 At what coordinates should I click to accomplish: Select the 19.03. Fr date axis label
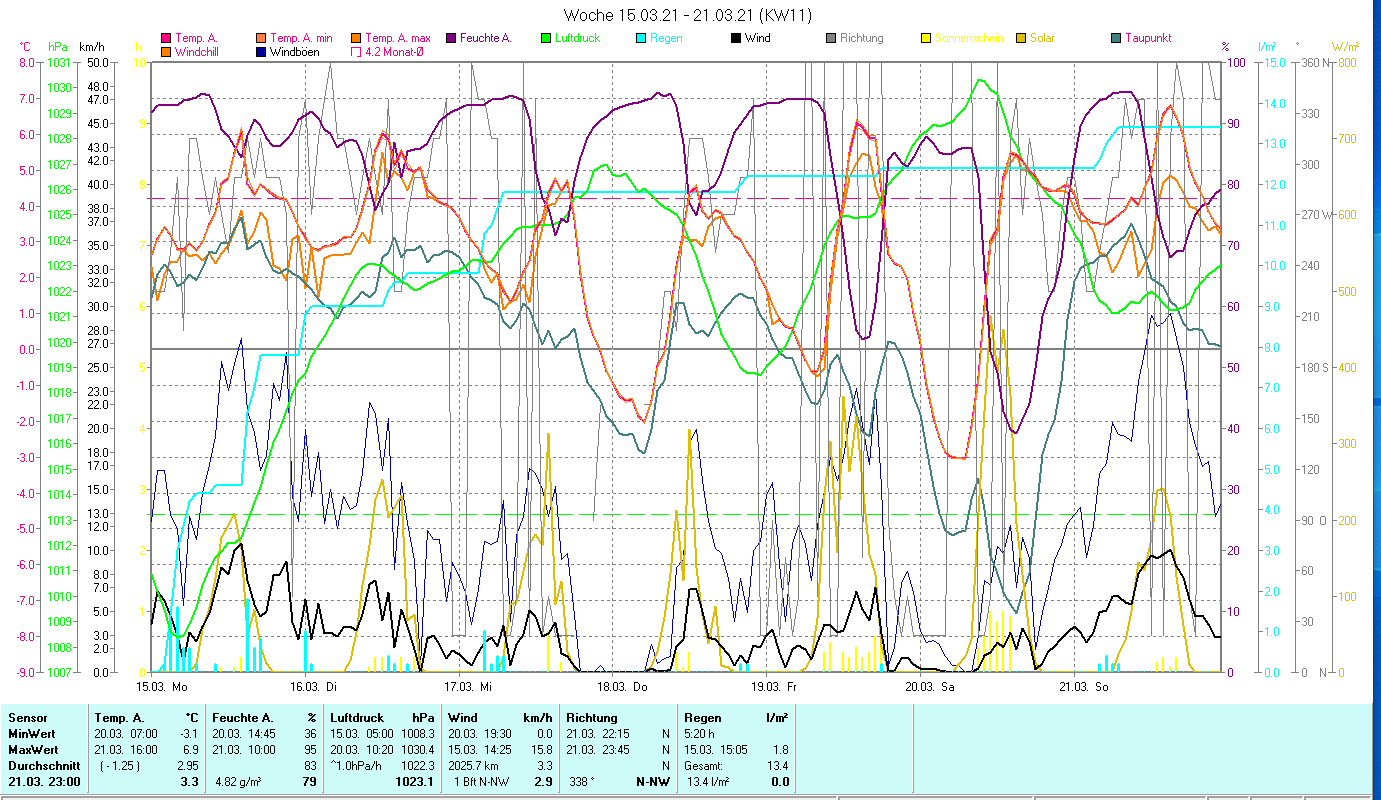776,687
